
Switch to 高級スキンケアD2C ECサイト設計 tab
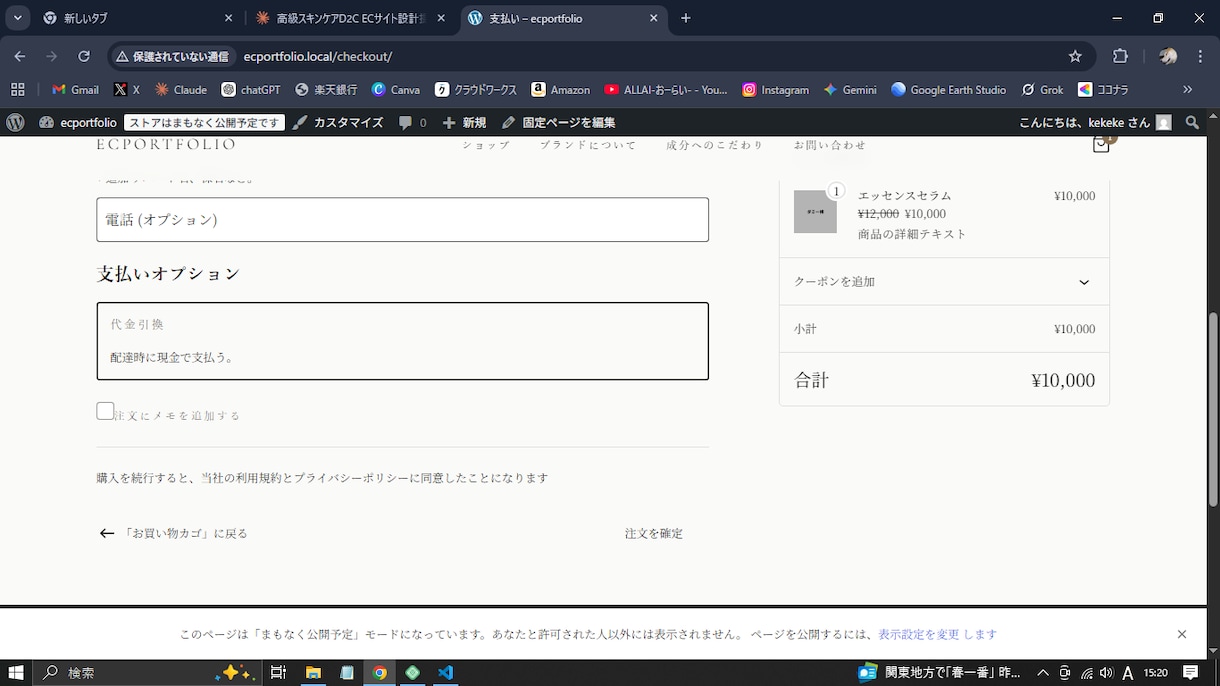tap(350, 18)
